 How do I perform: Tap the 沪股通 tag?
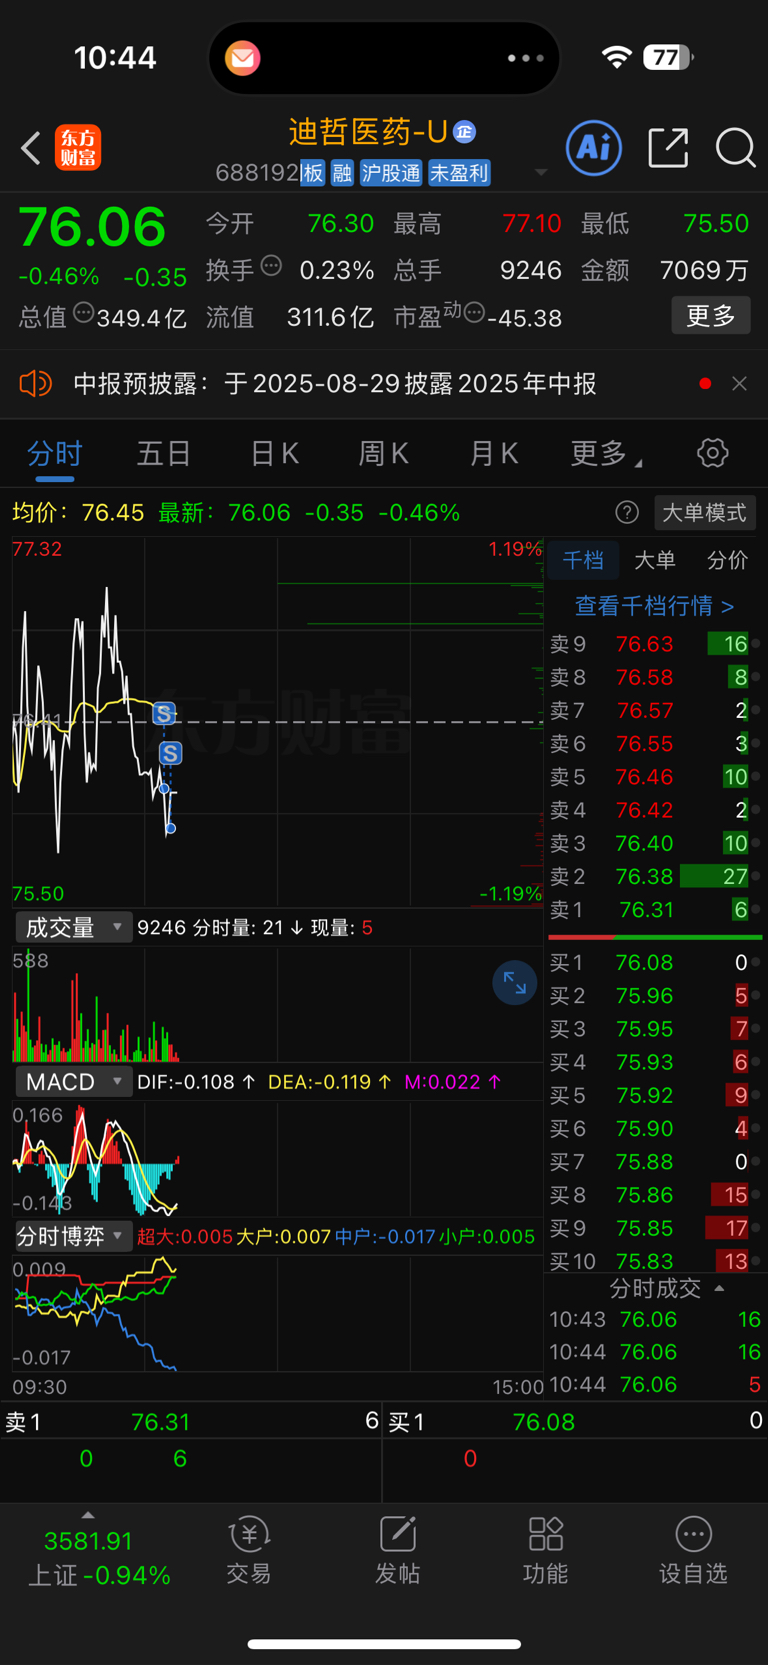(391, 173)
